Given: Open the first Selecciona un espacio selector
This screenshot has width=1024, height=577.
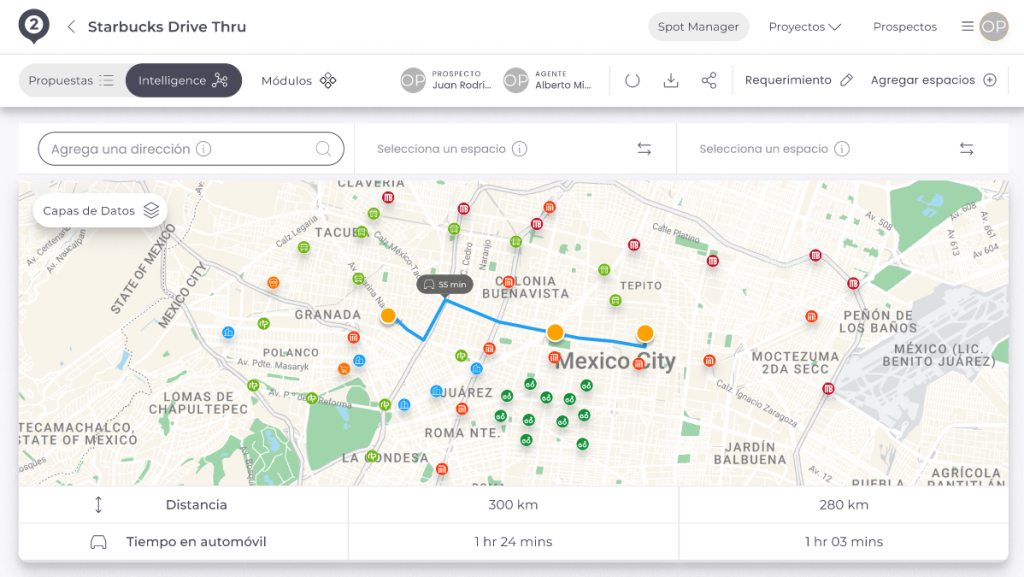Looking at the screenshot, I should pos(515,149).
